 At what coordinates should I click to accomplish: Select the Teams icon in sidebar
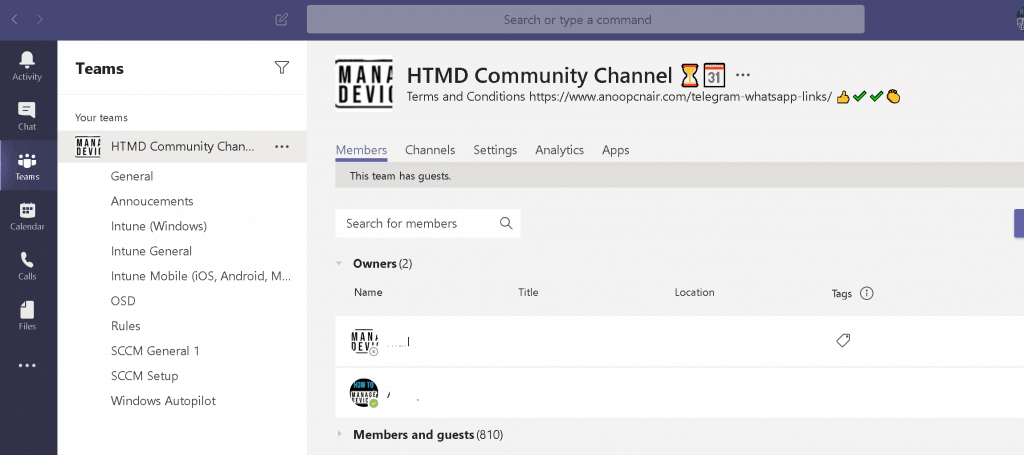(27, 161)
